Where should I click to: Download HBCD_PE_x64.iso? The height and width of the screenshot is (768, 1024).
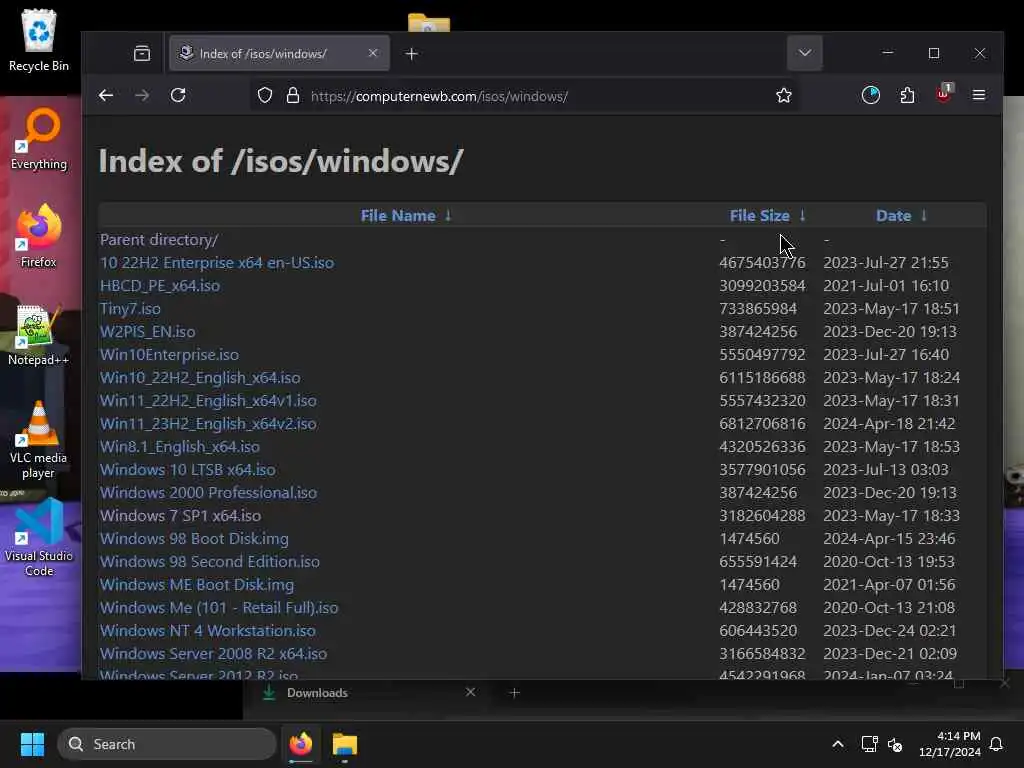click(x=160, y=285)
